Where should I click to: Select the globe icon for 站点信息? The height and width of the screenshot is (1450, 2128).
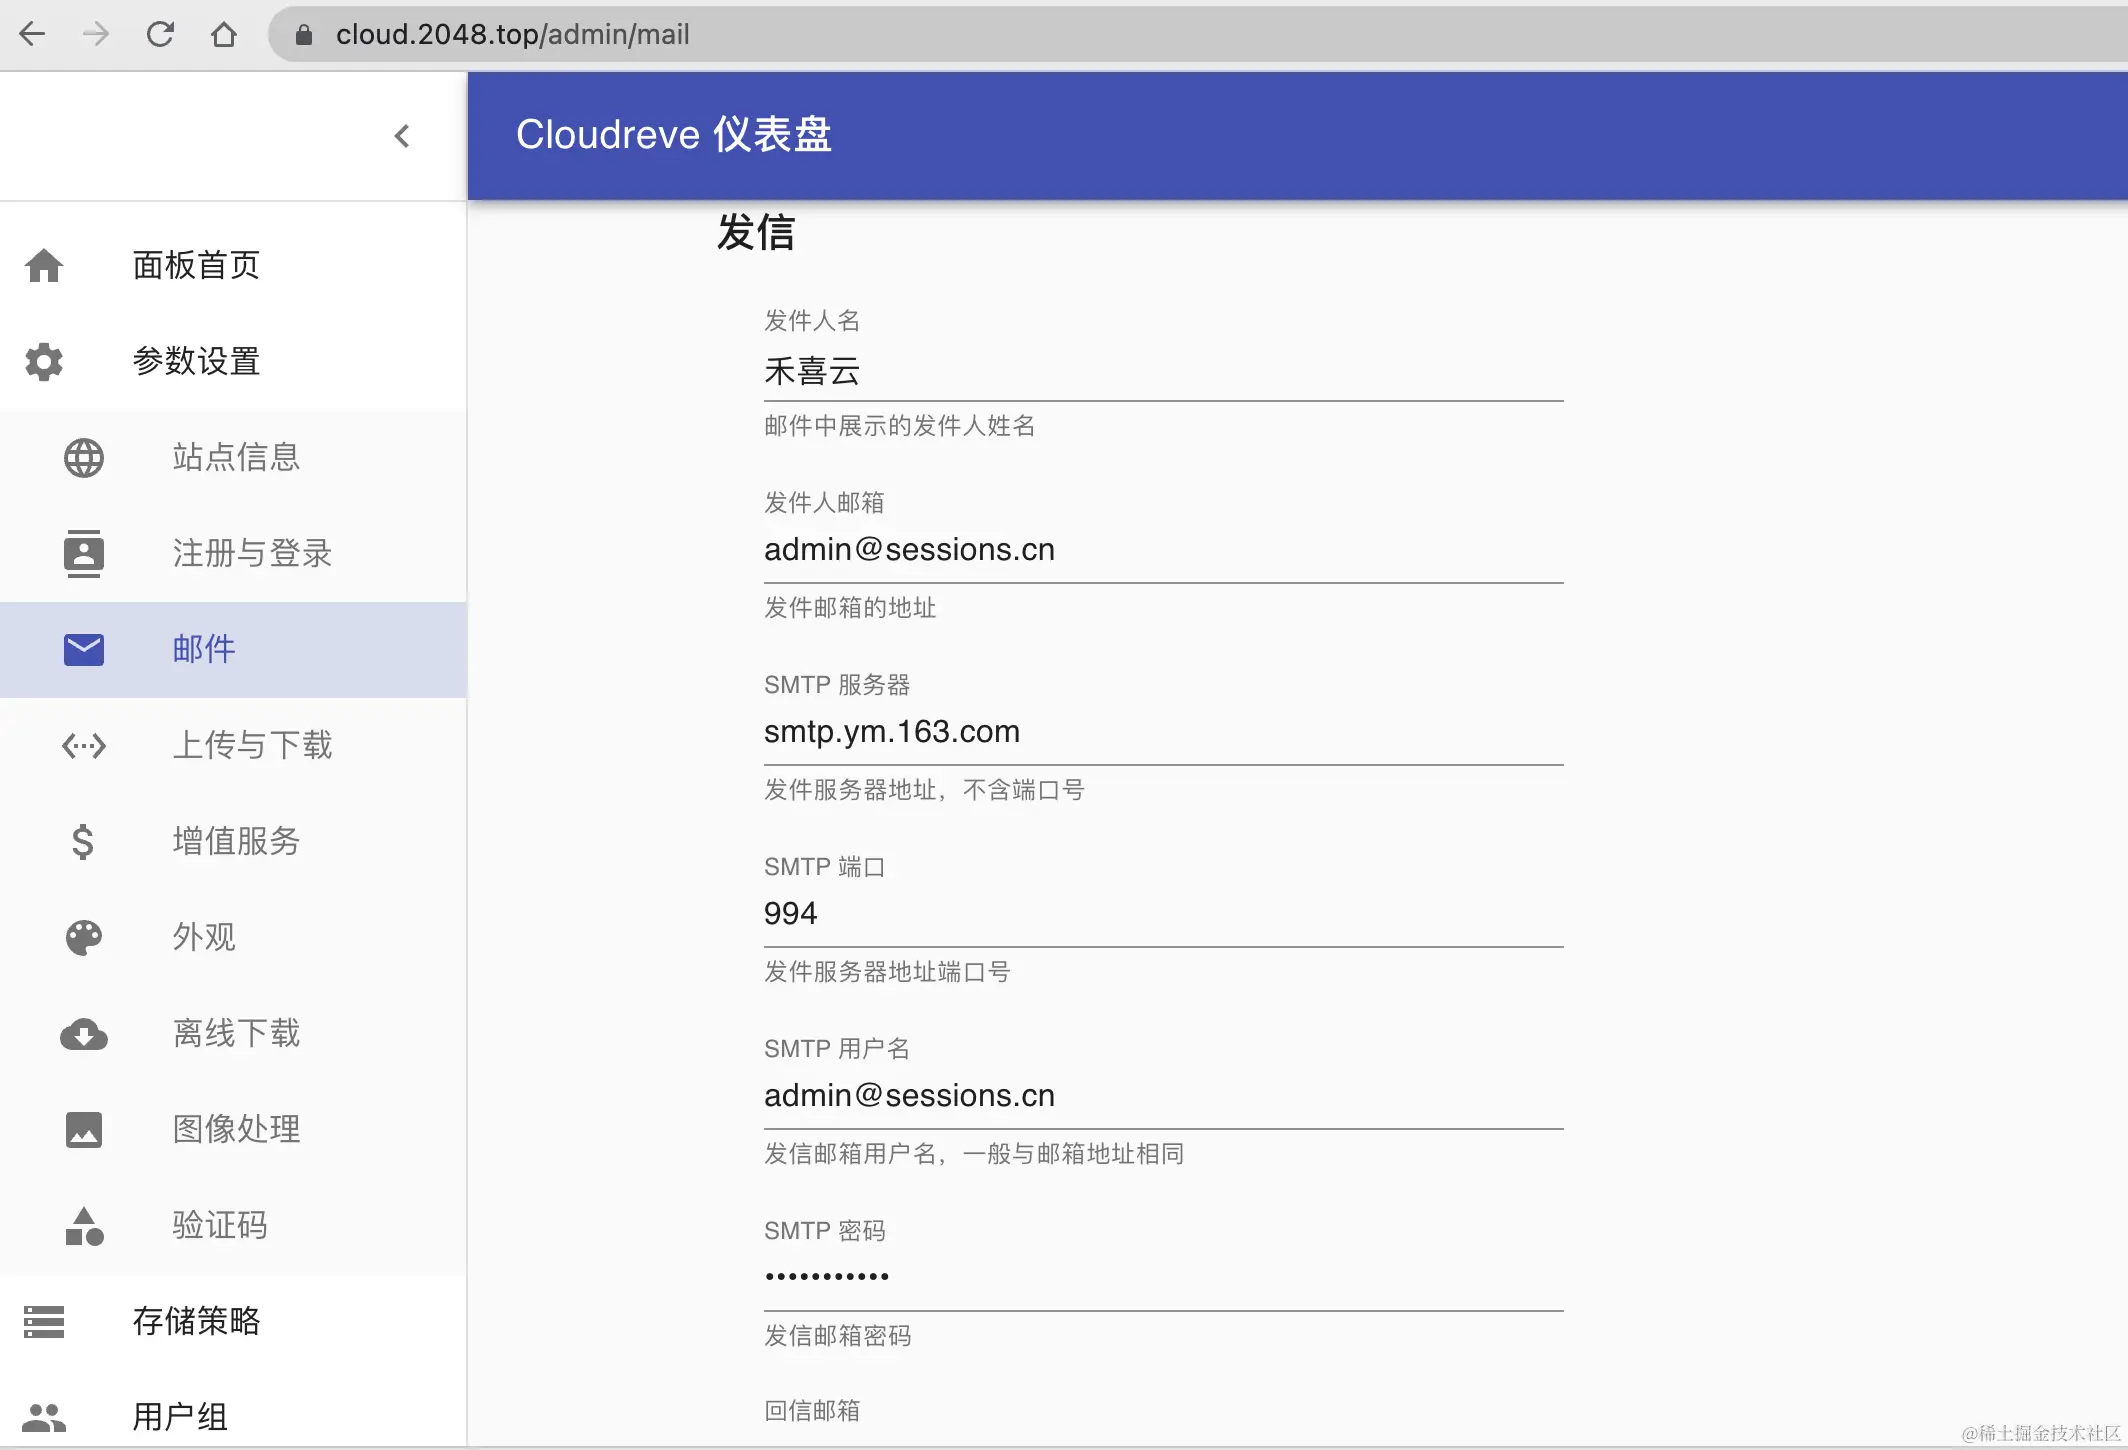[x=83, y=457]
